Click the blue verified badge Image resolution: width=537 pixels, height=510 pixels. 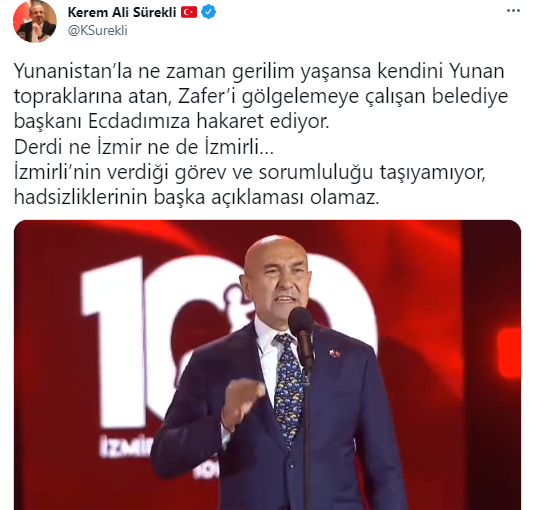pos(208,12)
